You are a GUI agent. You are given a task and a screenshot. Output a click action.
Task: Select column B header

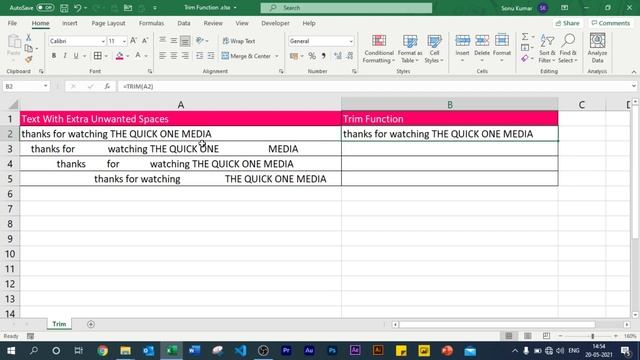[x=450, y=104]
